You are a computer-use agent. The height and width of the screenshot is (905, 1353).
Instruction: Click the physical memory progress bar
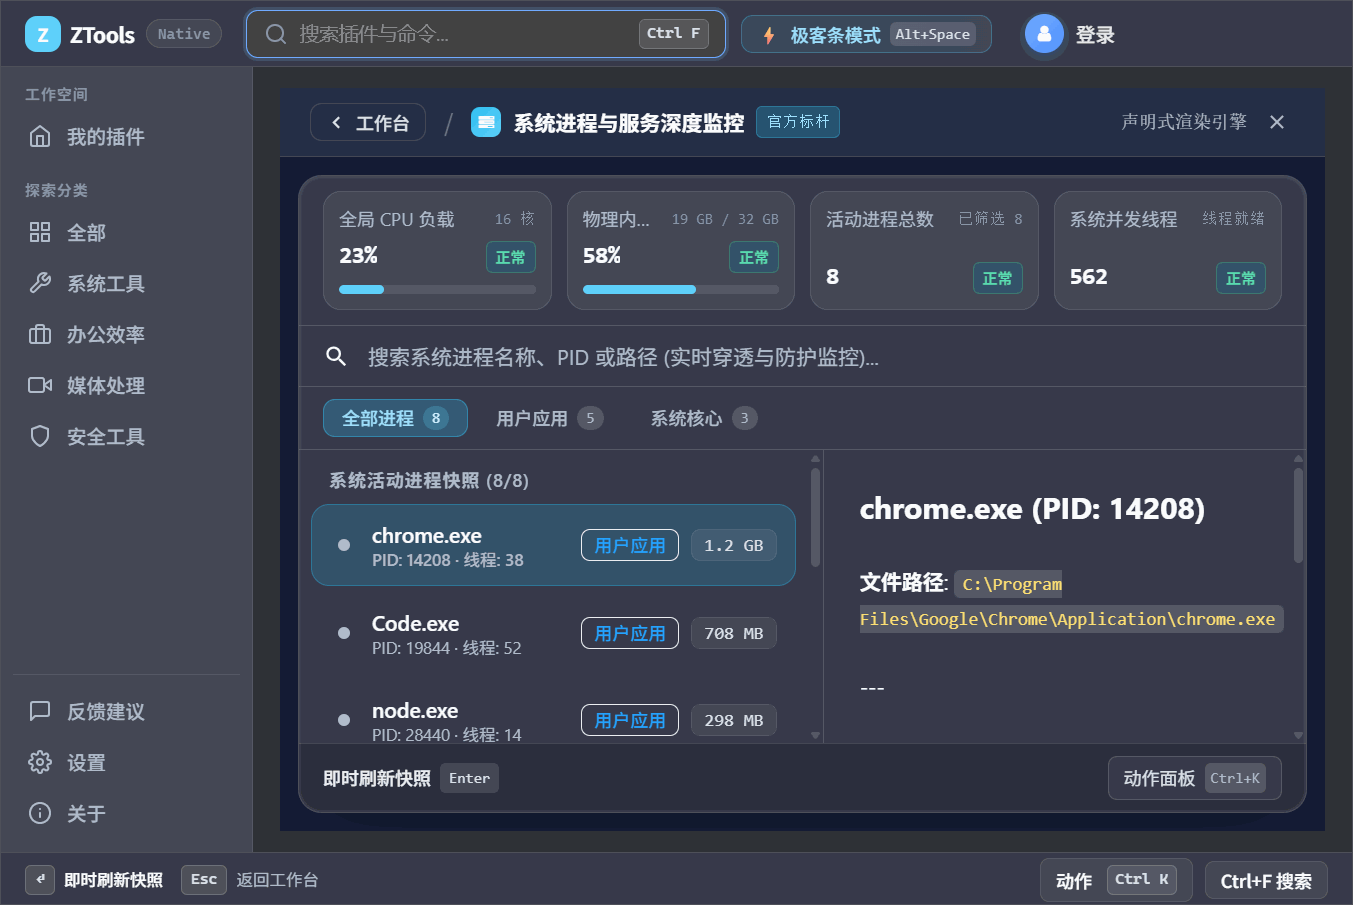click(681, 289)
